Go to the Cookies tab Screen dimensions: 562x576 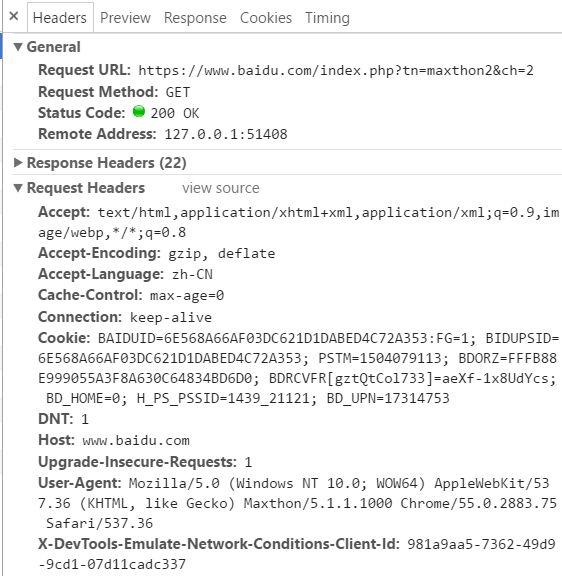tap(266, 18)
